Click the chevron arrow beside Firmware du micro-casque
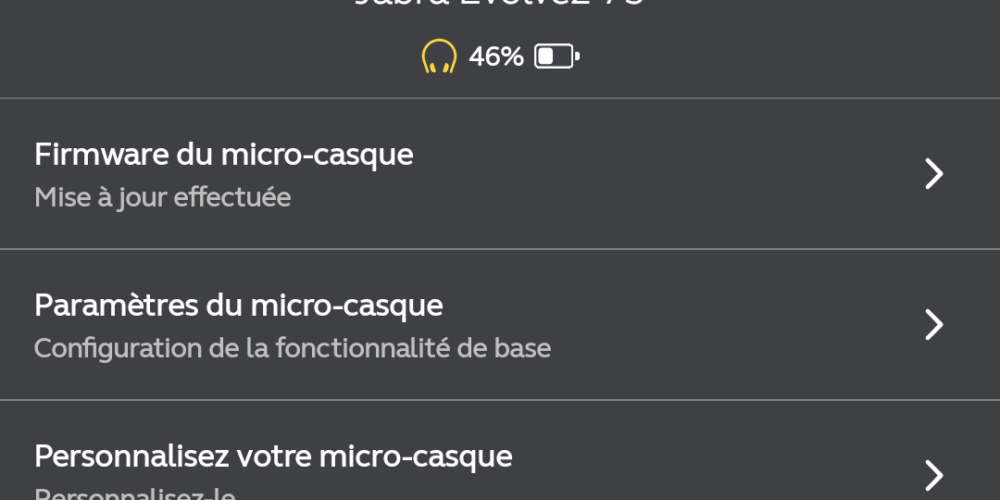This screenshot has width=1000, height=500. (x=934, y=173)
